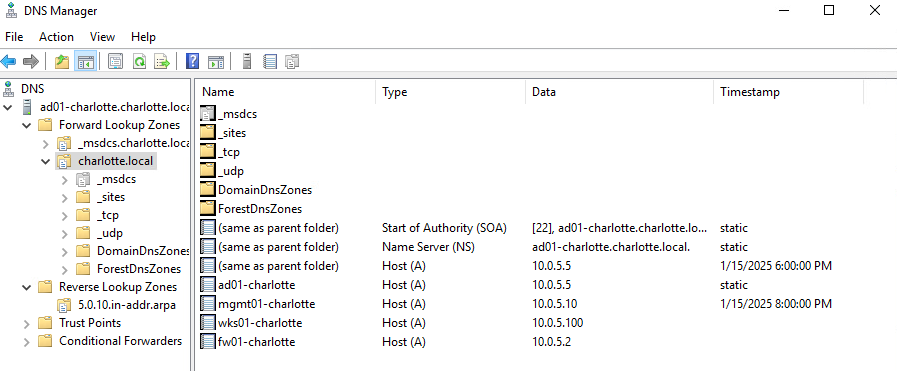The image size is (897, 371).
Task: Click the New Record notebook icon
Action: point(270,62)
